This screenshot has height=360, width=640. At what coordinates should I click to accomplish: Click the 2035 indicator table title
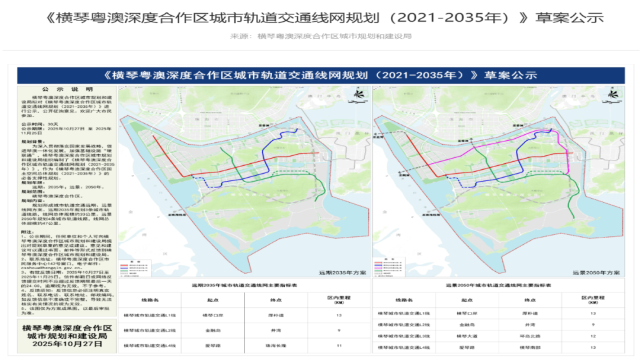tap(244, 285)
